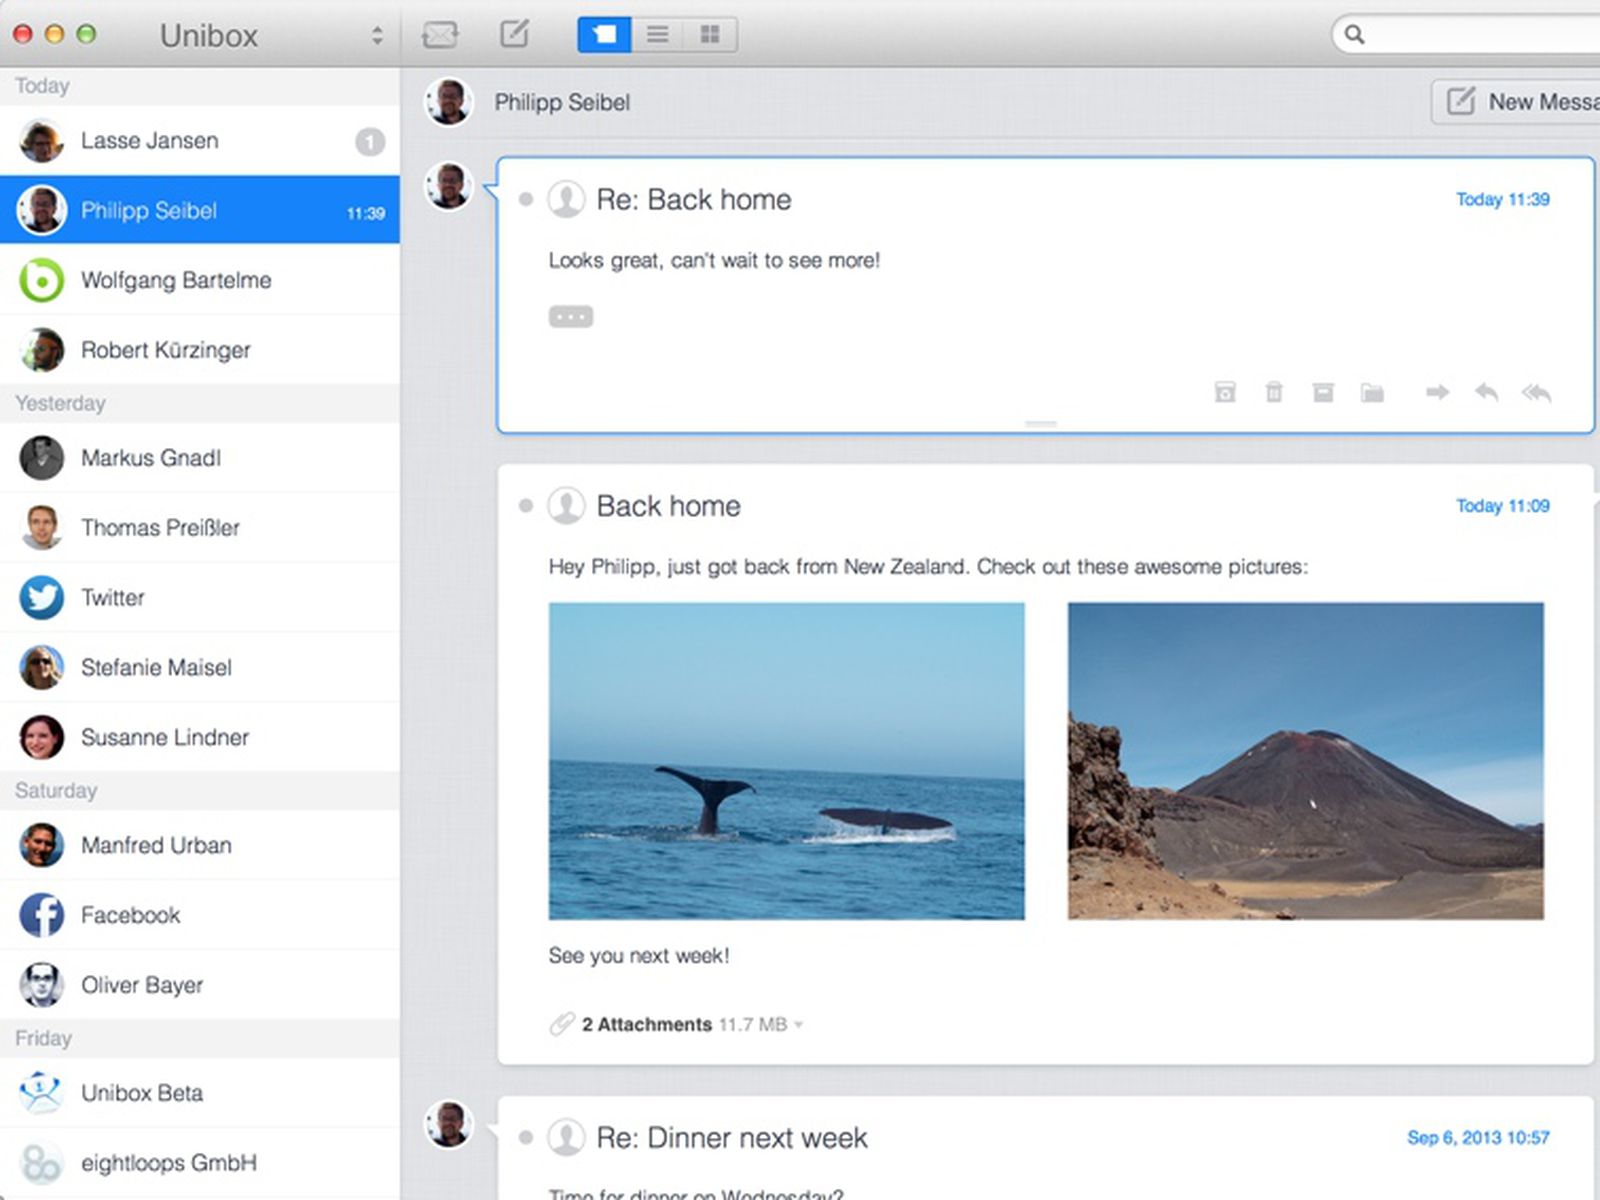Switch to the conversation view mode button

click(x=604, y=35)
